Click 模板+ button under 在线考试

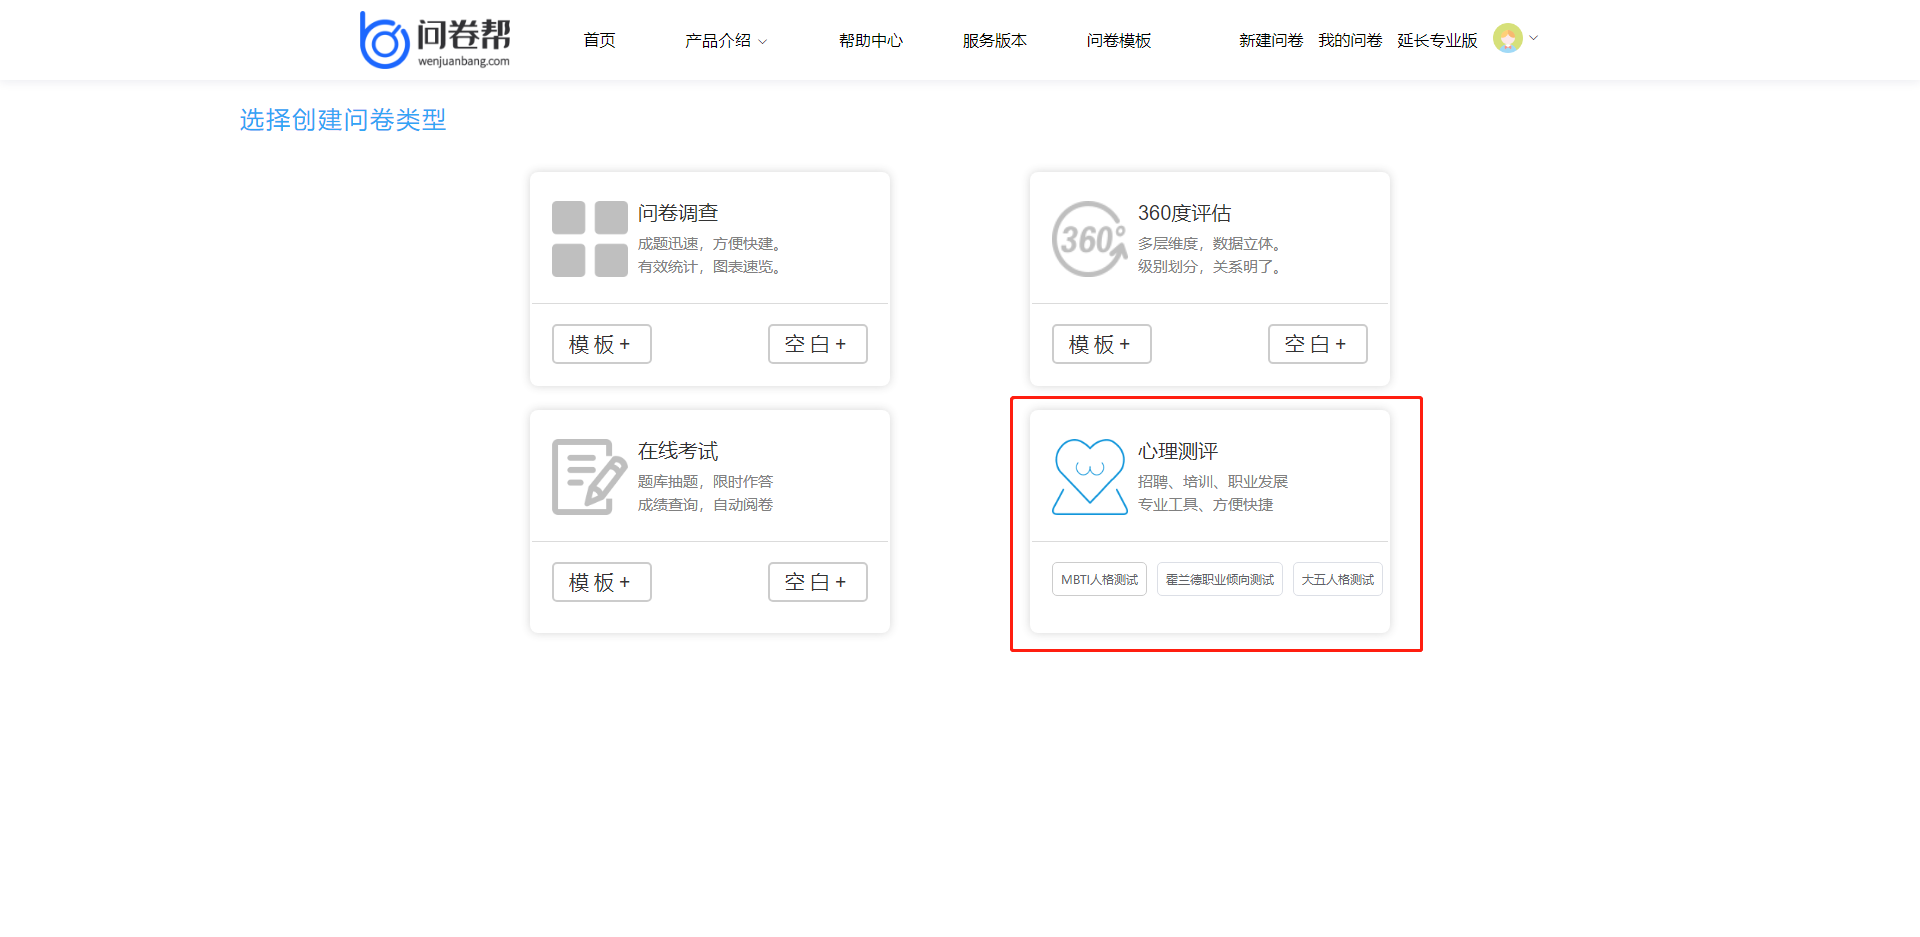click(x=602, y=582)
